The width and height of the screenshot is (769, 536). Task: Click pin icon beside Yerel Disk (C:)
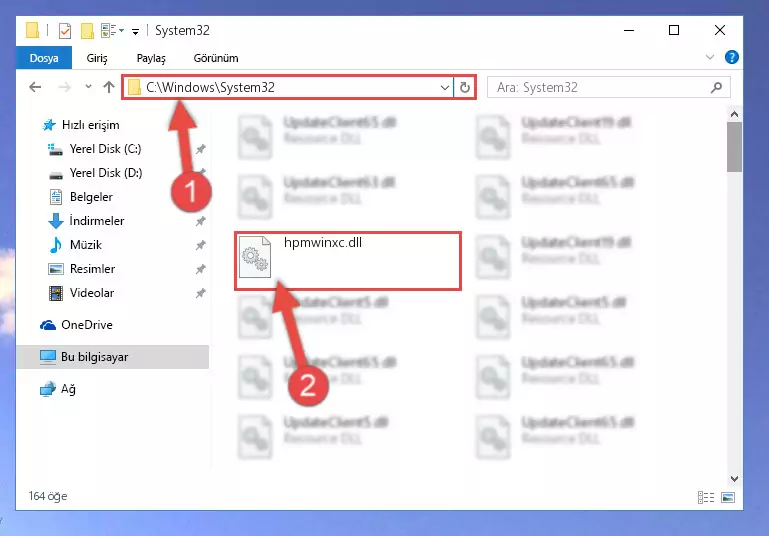(x=201, y=149)
